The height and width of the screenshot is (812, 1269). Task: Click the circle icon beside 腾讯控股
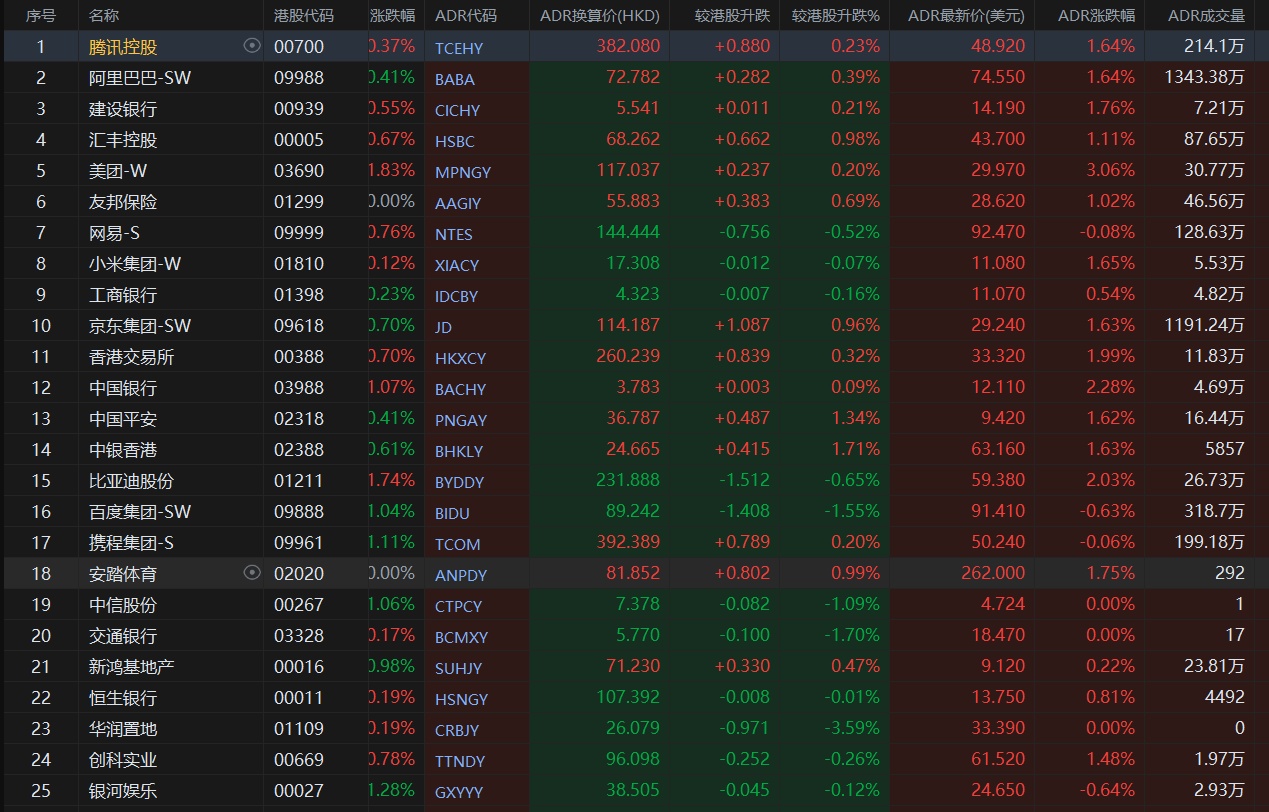click(252, 45)
